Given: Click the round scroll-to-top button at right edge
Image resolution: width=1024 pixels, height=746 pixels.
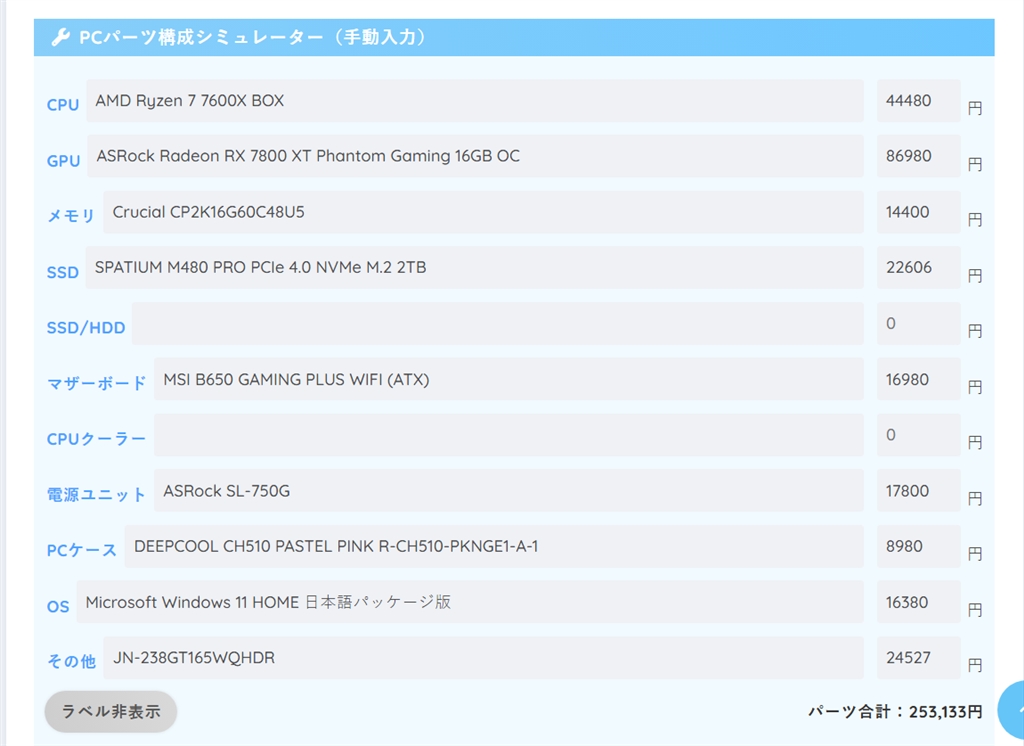Looking at the screenshot, I should (x=1011, y=712).
